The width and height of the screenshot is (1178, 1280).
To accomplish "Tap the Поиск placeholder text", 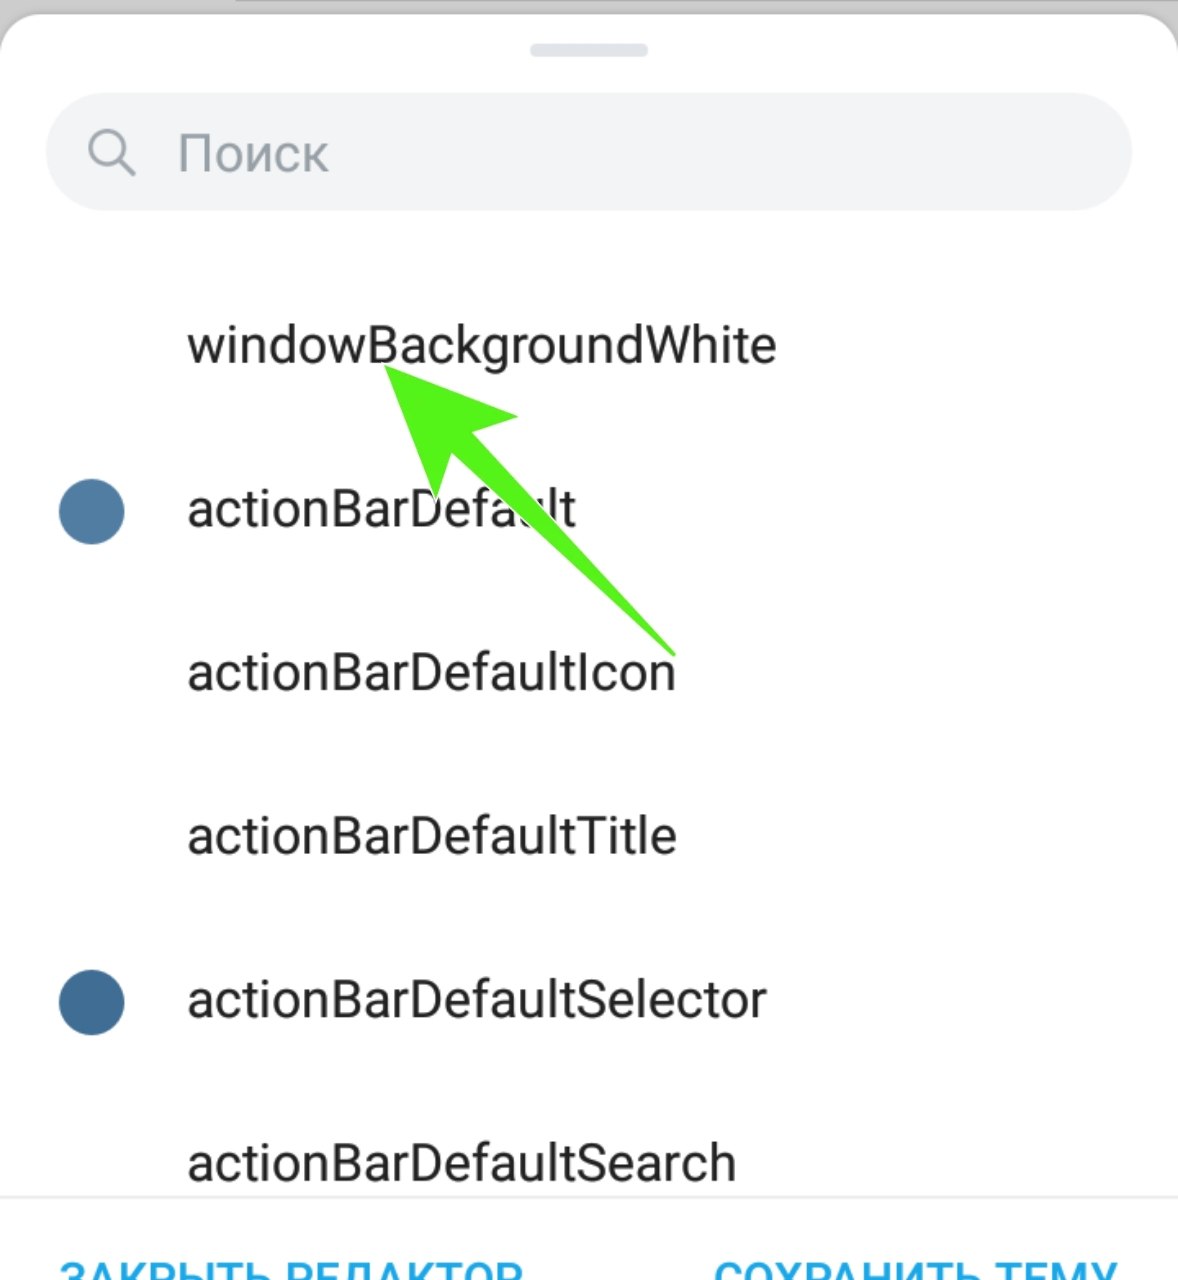I will point(253,154).
